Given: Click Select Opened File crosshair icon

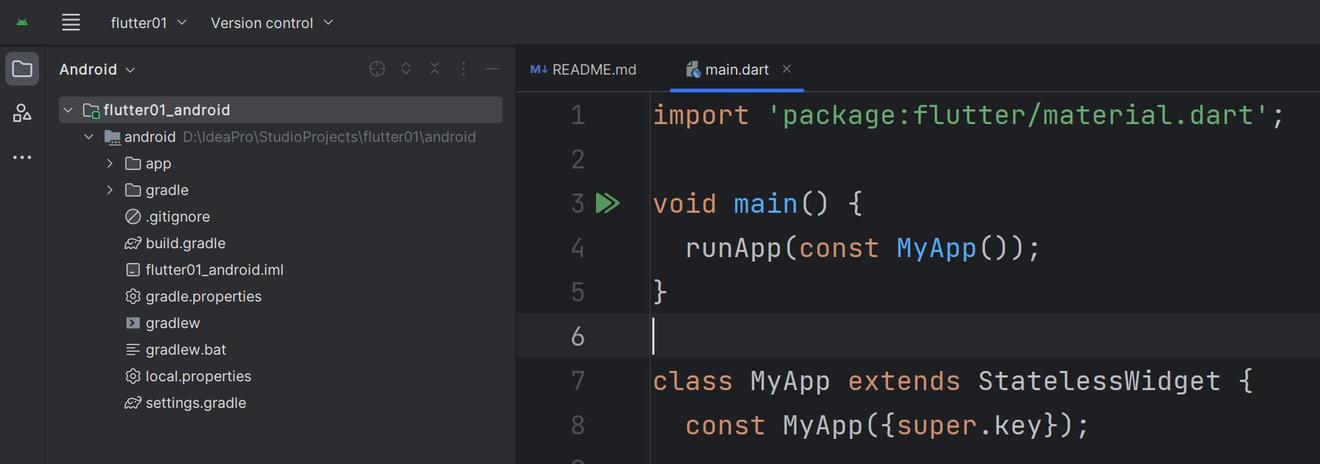Looking at the screenshot, I should point(377,69).
